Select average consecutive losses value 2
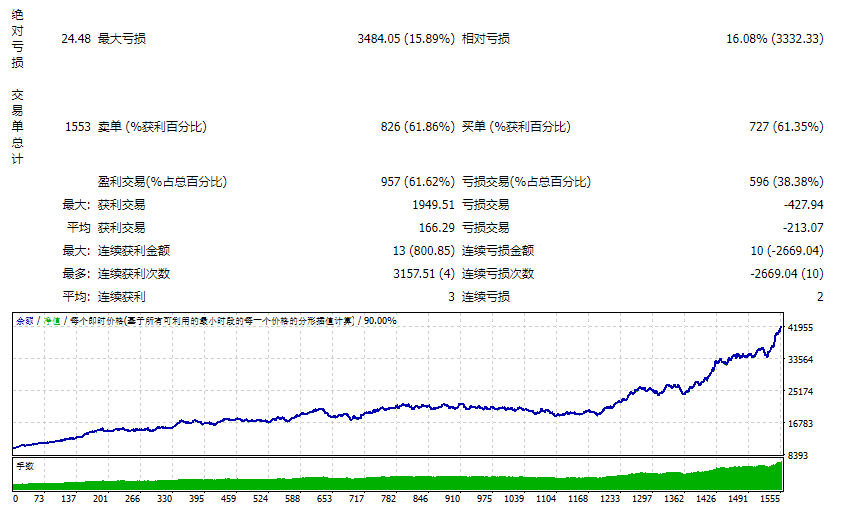The height and width of the screenshot is (513, 851). click(x=820, y=297)
